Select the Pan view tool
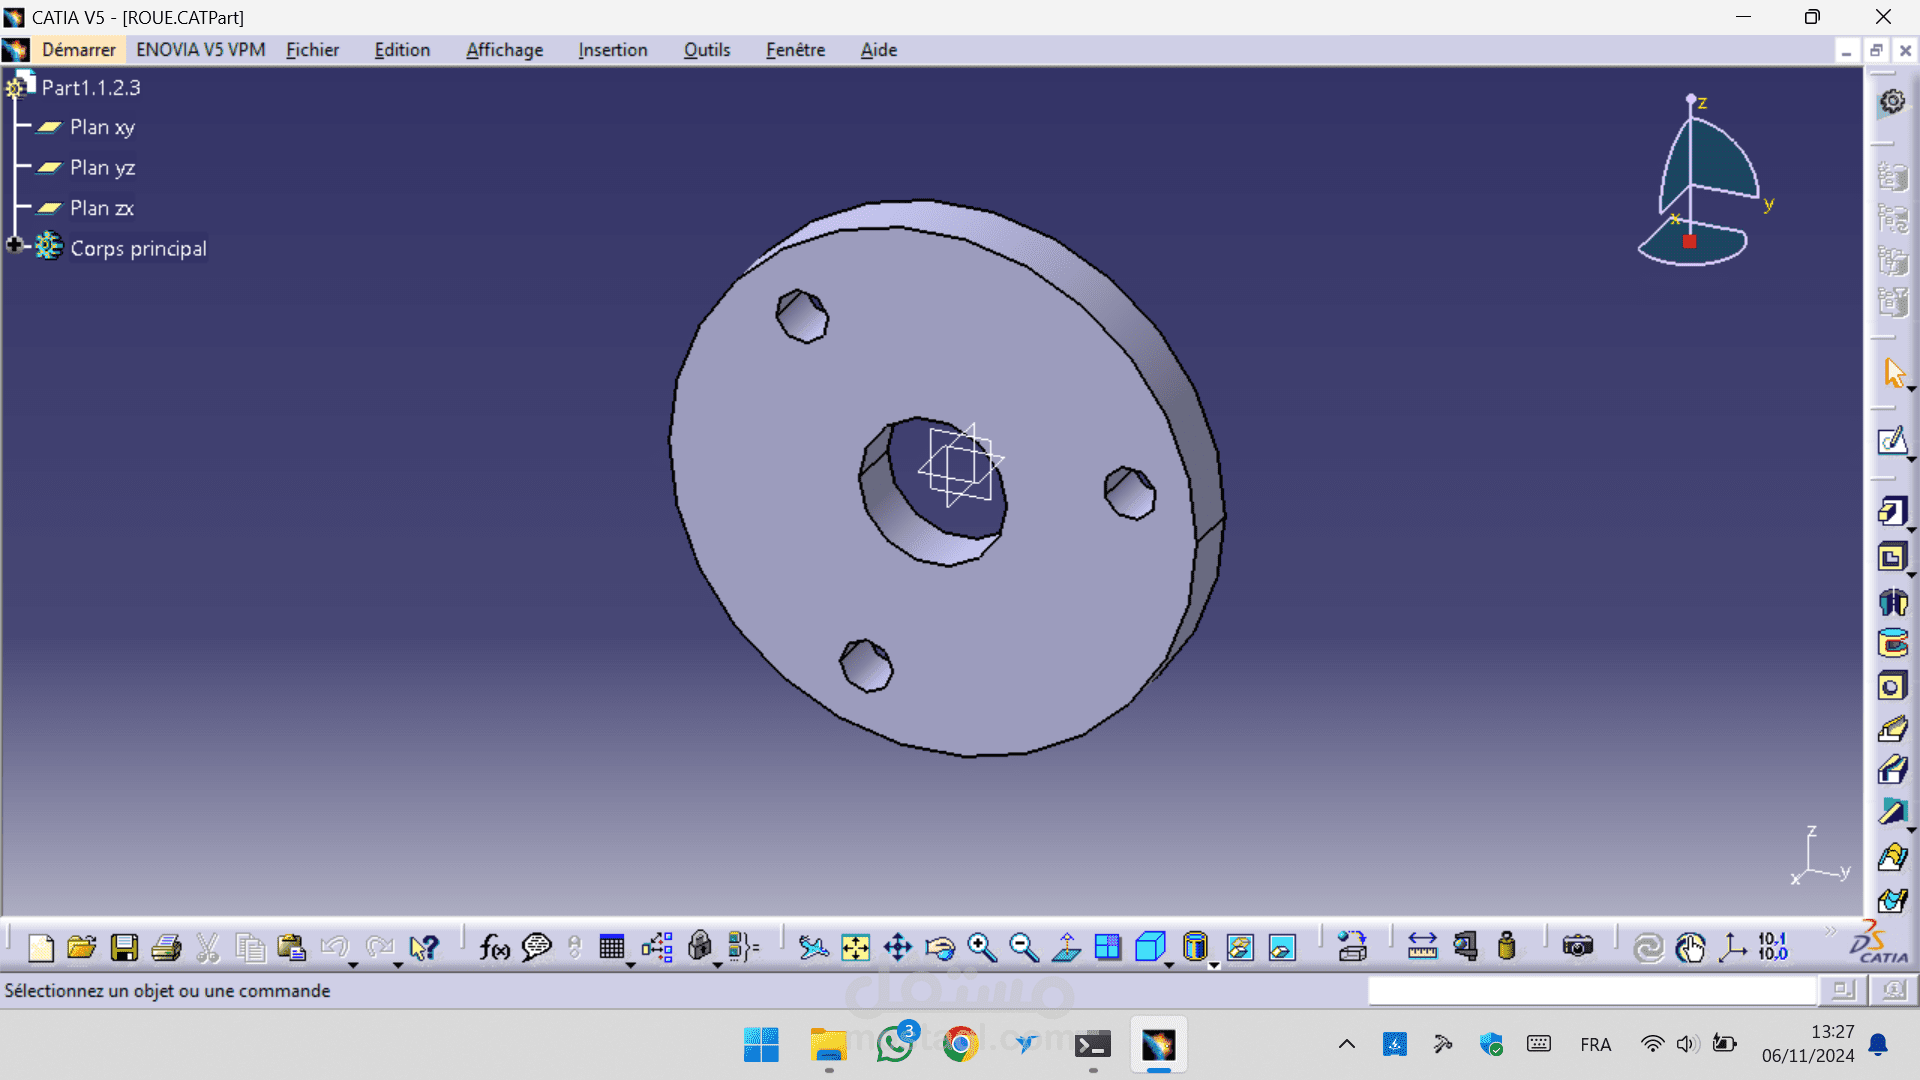This screenshot has width=1920, height=1080. coord(897,947)
